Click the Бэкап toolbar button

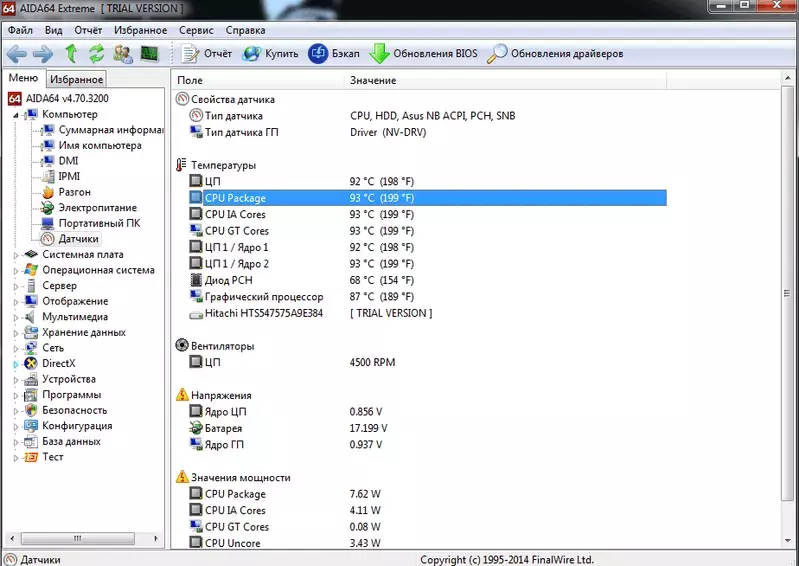[x=334, y=53]
